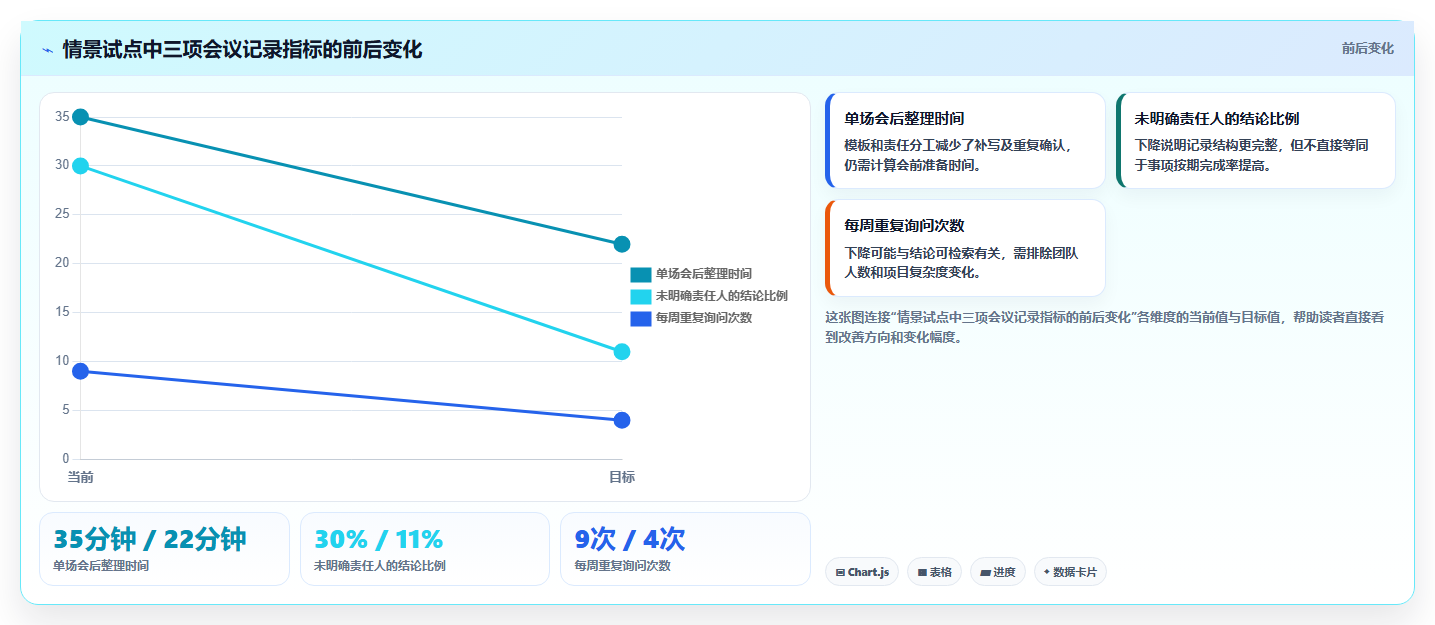
Task: Select the 22 target point on teal line
Action: [622, 244]
